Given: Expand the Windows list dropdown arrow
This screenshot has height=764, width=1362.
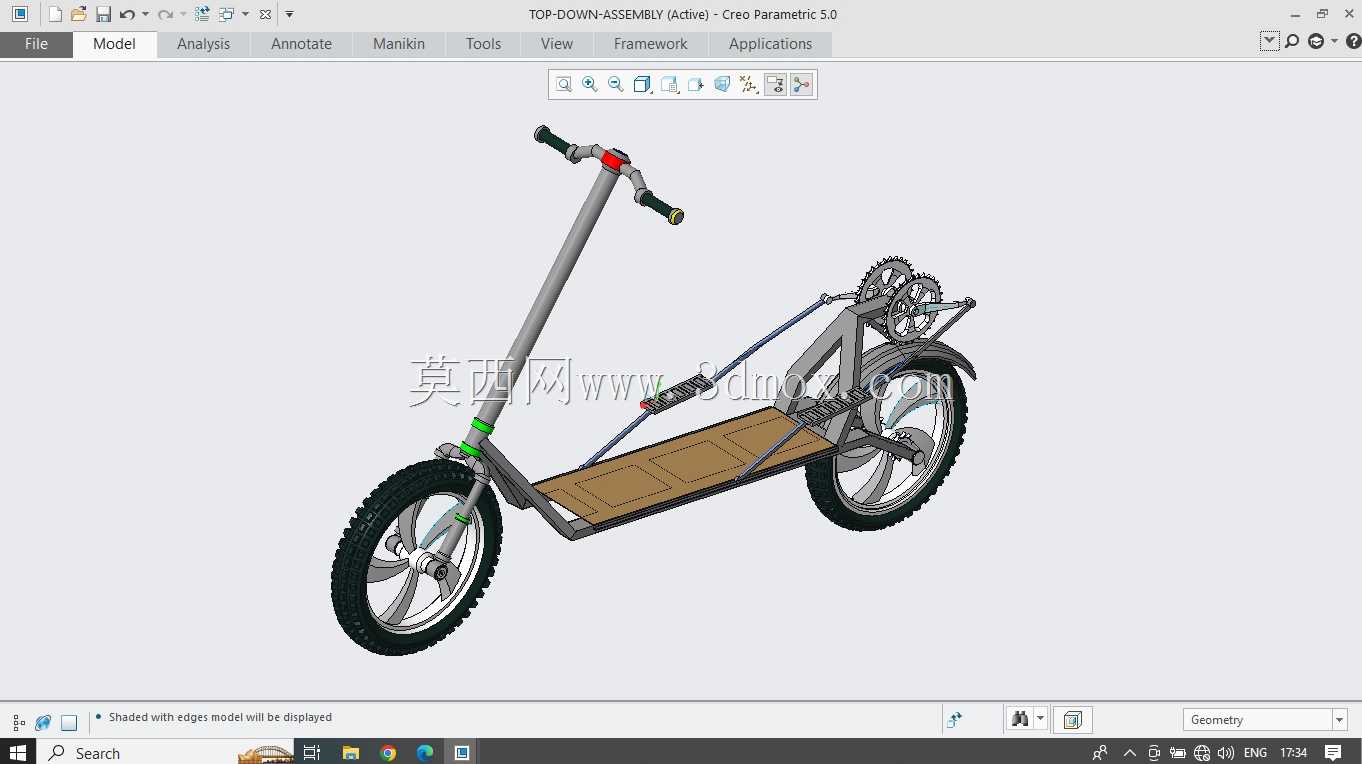Looking at the screenshot, I should coord(245,14).
